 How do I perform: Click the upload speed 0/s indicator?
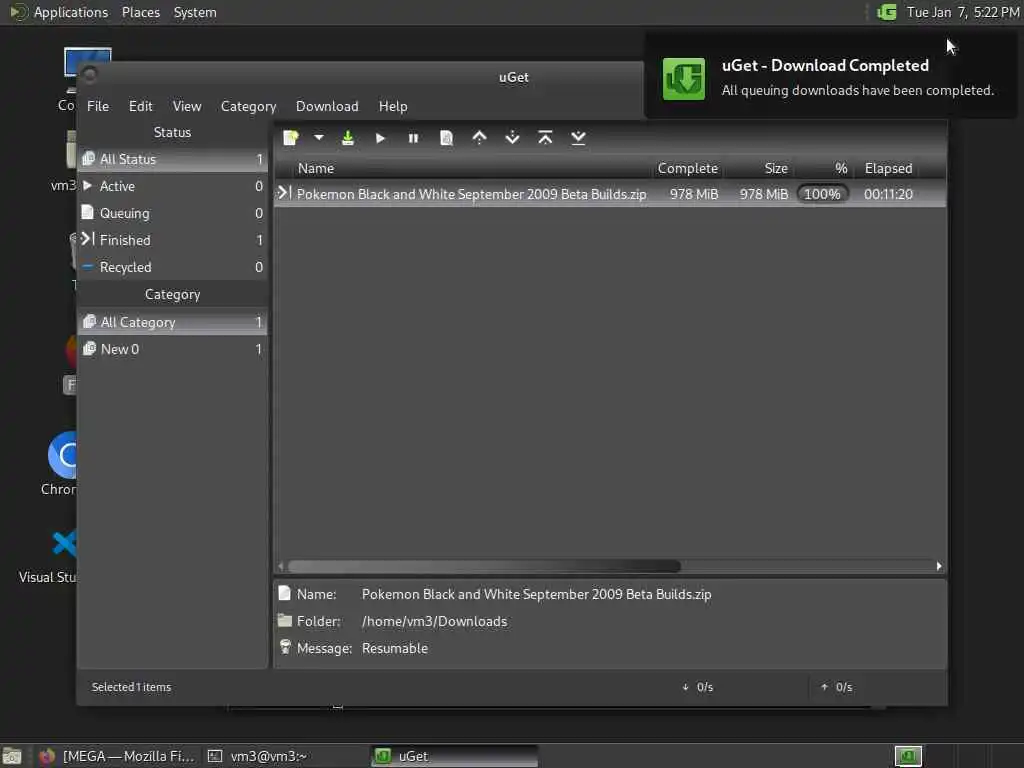837,687
